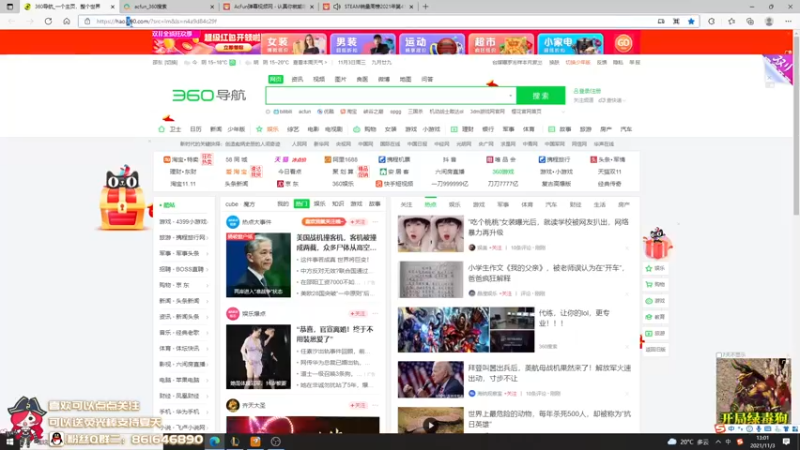Open new tab with plus button

(425, 7)
